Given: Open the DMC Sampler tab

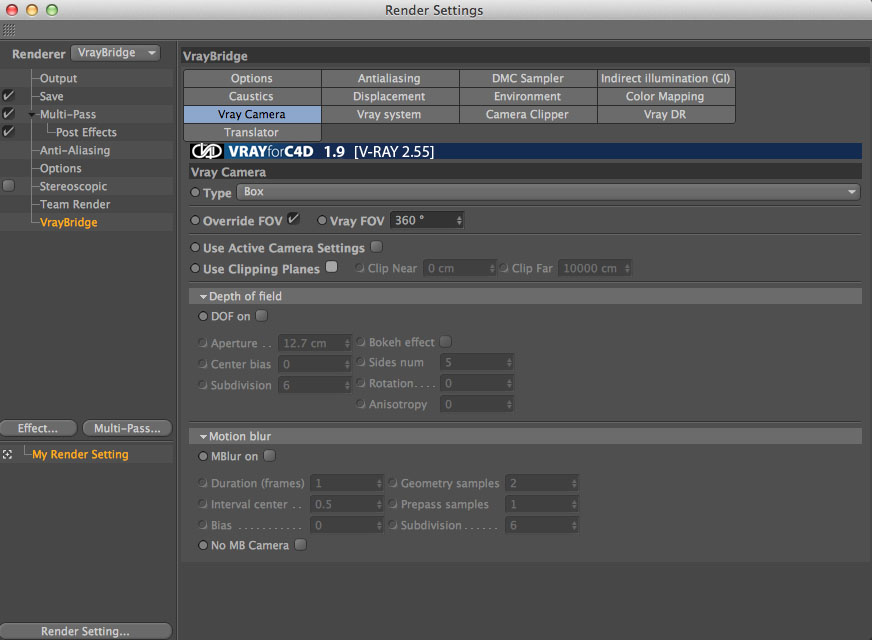Looking at the screenshot, I should [528, 78].
